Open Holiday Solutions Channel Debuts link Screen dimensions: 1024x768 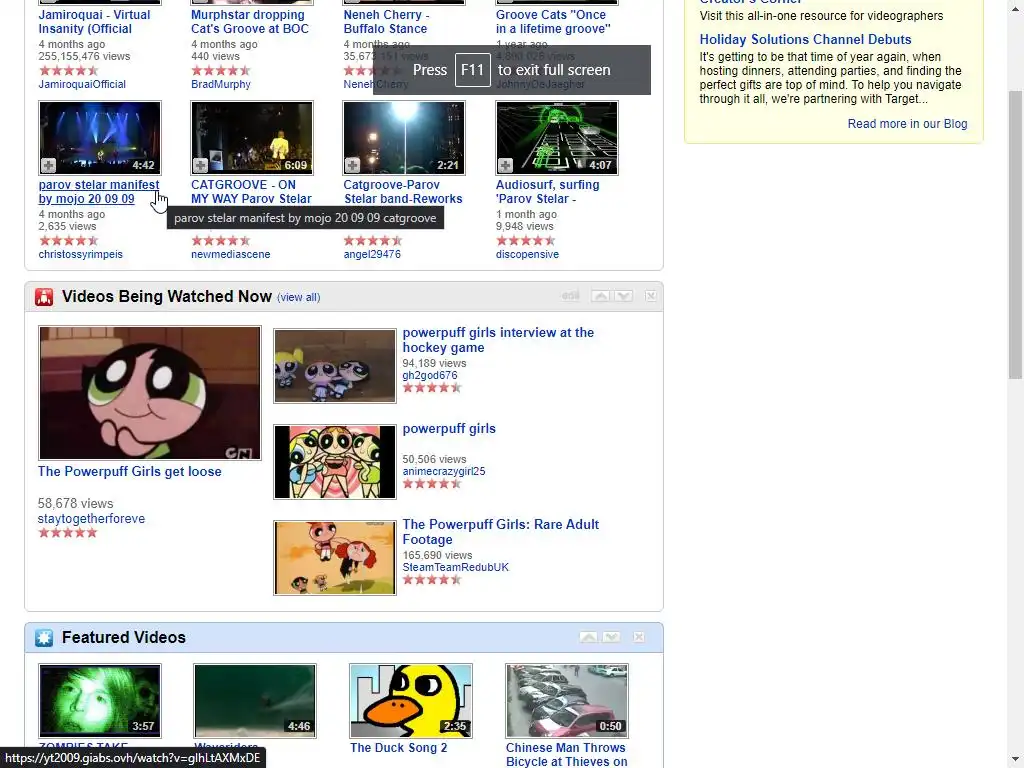click(x=805, y=40)
